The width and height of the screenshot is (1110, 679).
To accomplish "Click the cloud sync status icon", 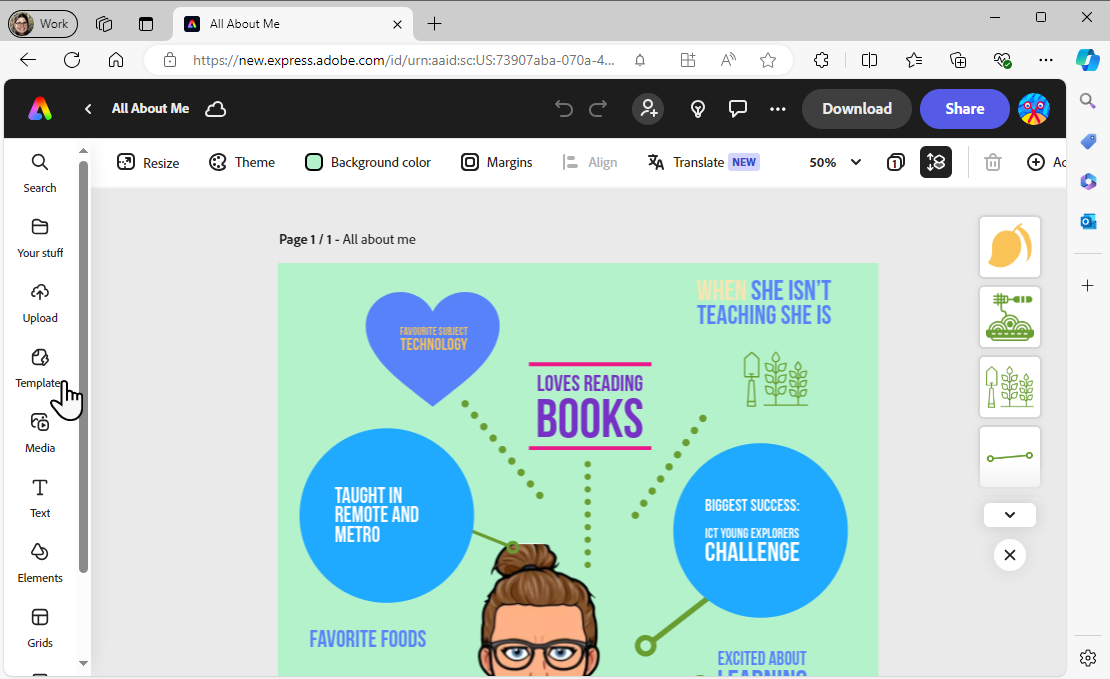I will point(215,108).
